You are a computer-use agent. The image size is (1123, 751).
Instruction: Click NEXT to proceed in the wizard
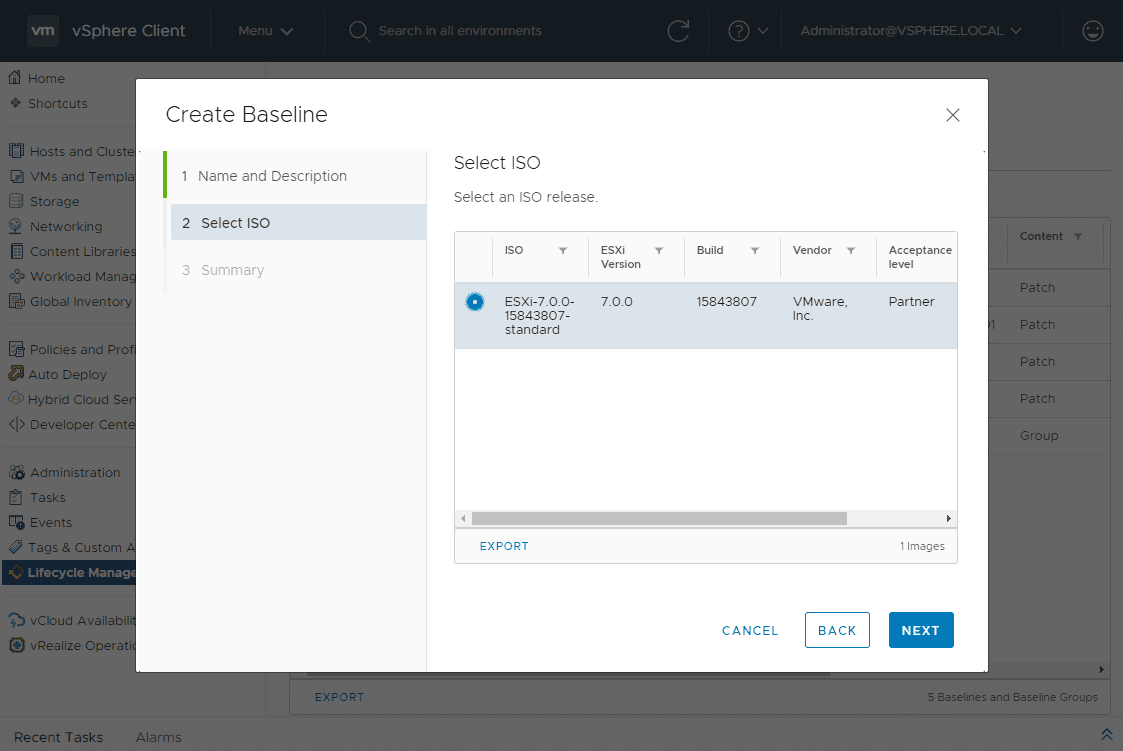(920, 630)
